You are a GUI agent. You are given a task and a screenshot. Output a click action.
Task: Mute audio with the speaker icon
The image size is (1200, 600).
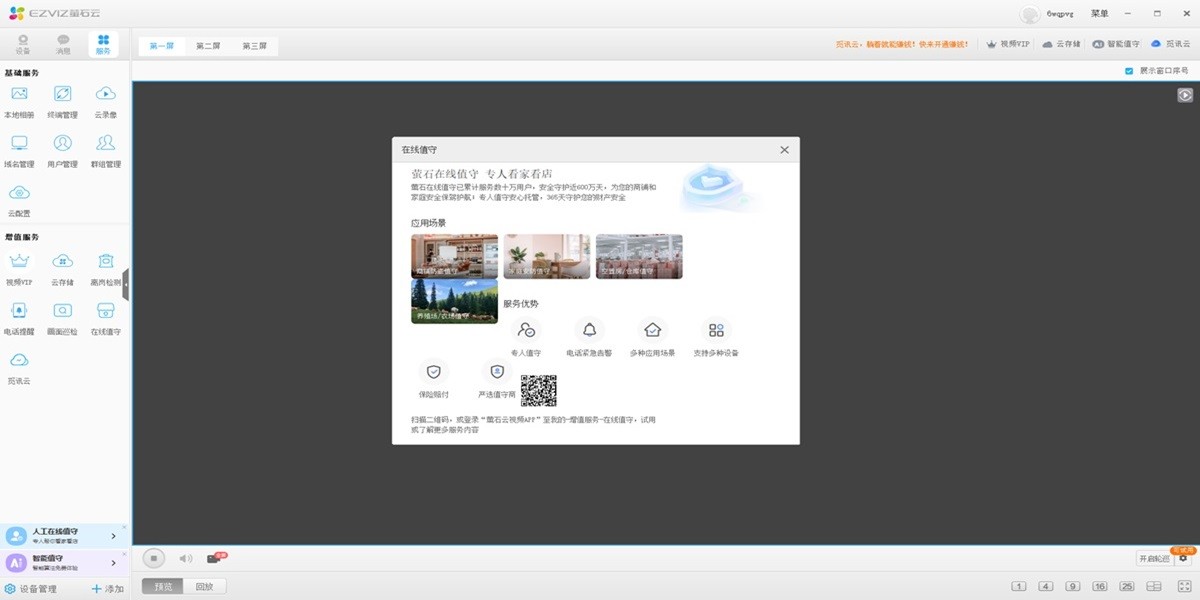185,558
